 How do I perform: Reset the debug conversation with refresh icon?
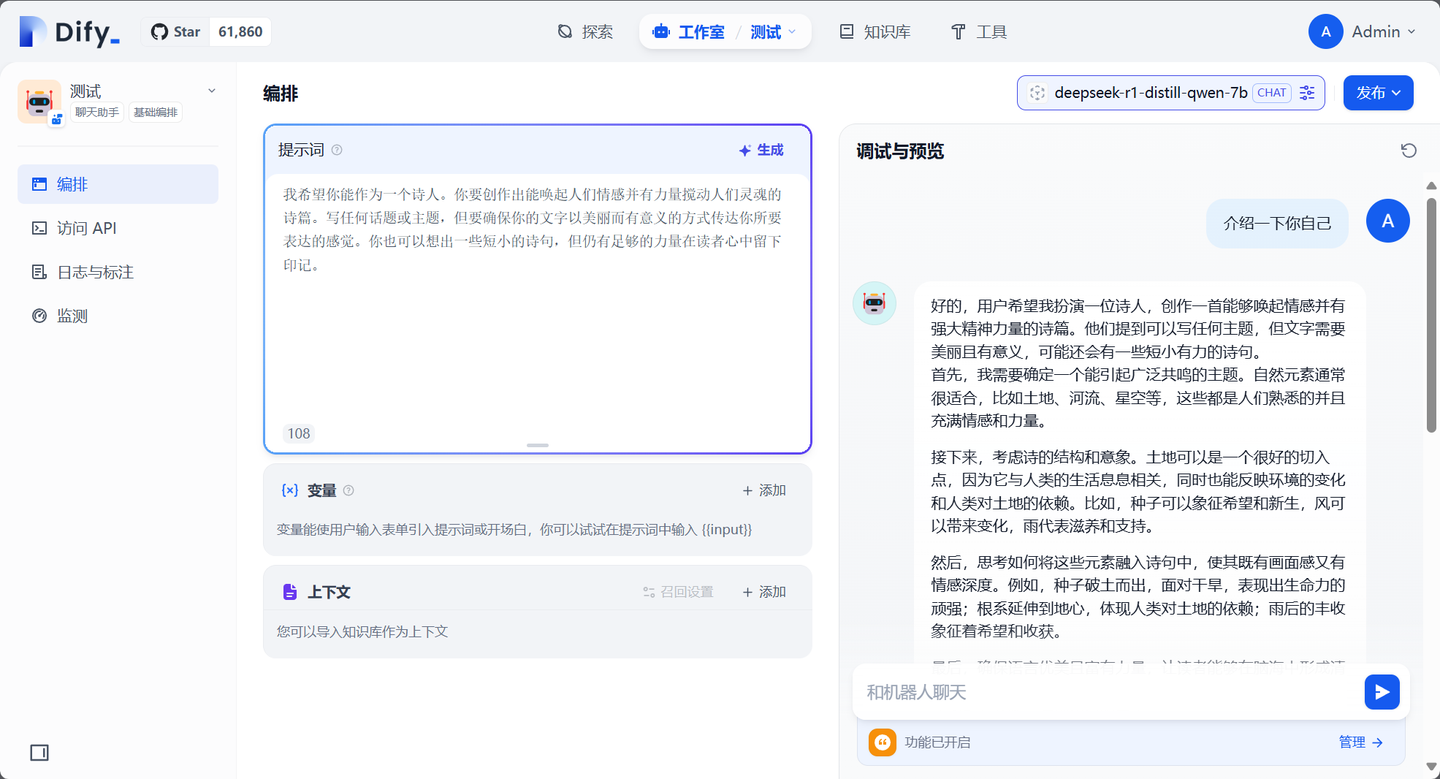[1409, 149]
